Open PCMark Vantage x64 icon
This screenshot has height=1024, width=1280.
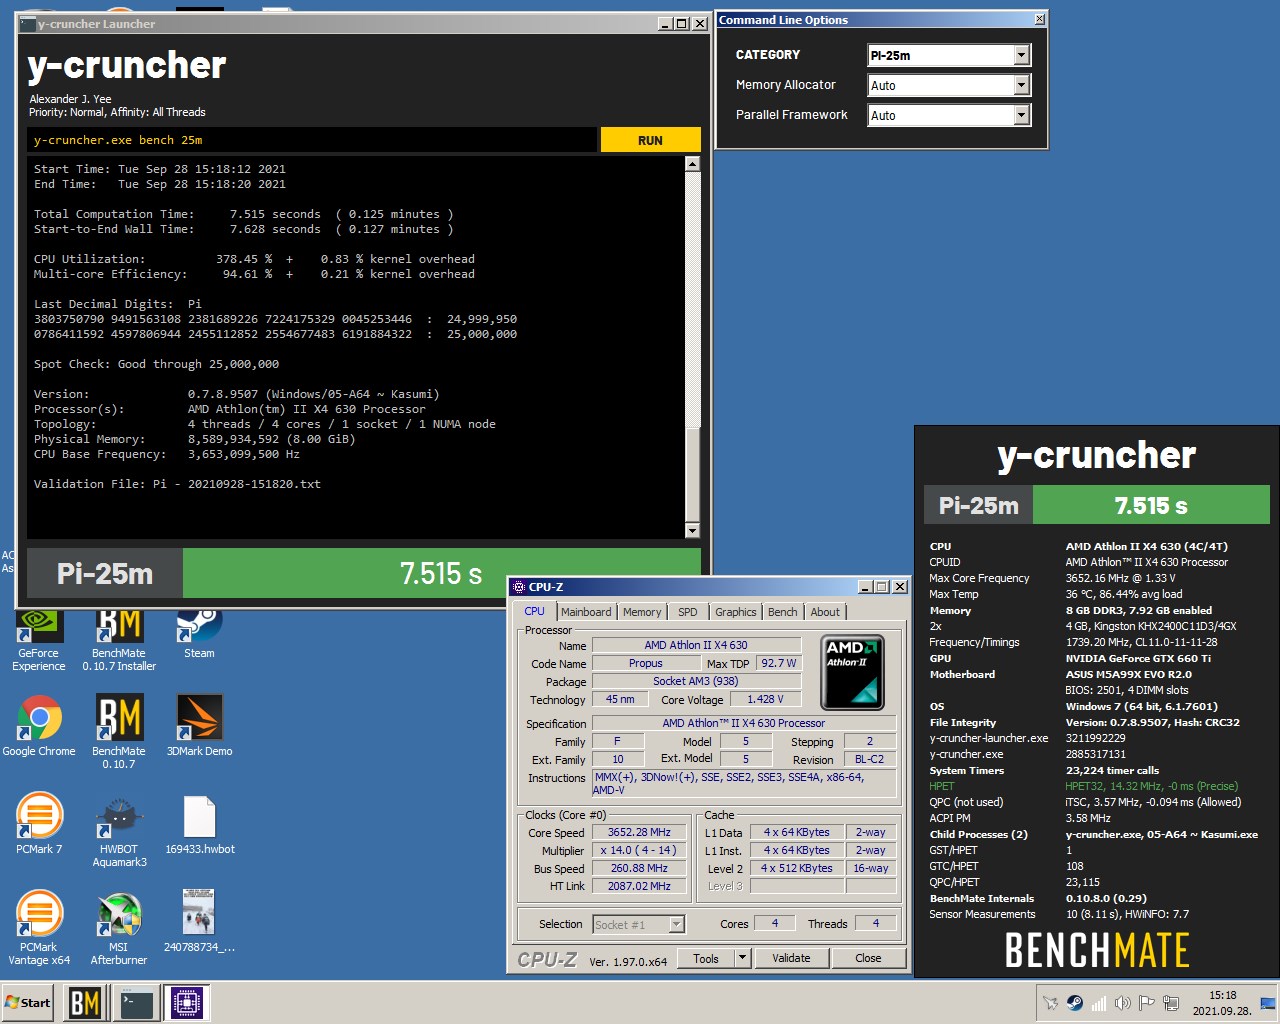tap(39, 927)
